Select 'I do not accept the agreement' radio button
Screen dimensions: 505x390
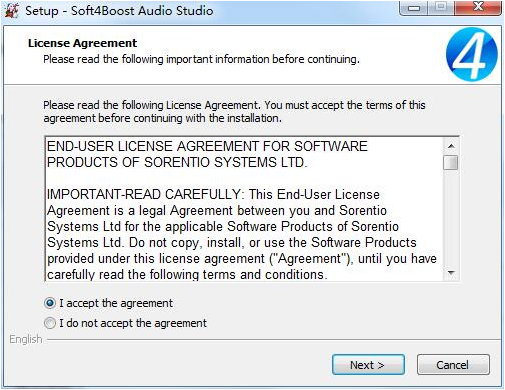[50, 323]
